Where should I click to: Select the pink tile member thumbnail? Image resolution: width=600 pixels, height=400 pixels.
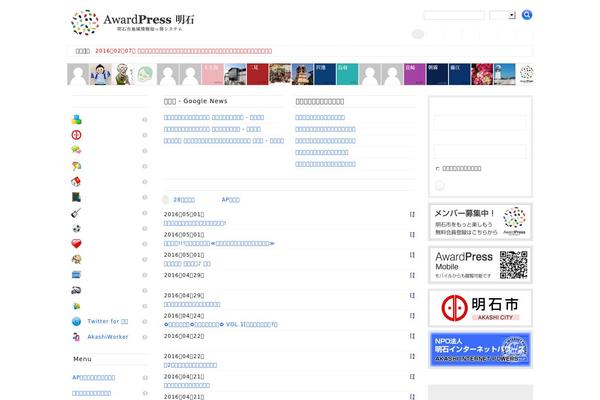[213, 74]
